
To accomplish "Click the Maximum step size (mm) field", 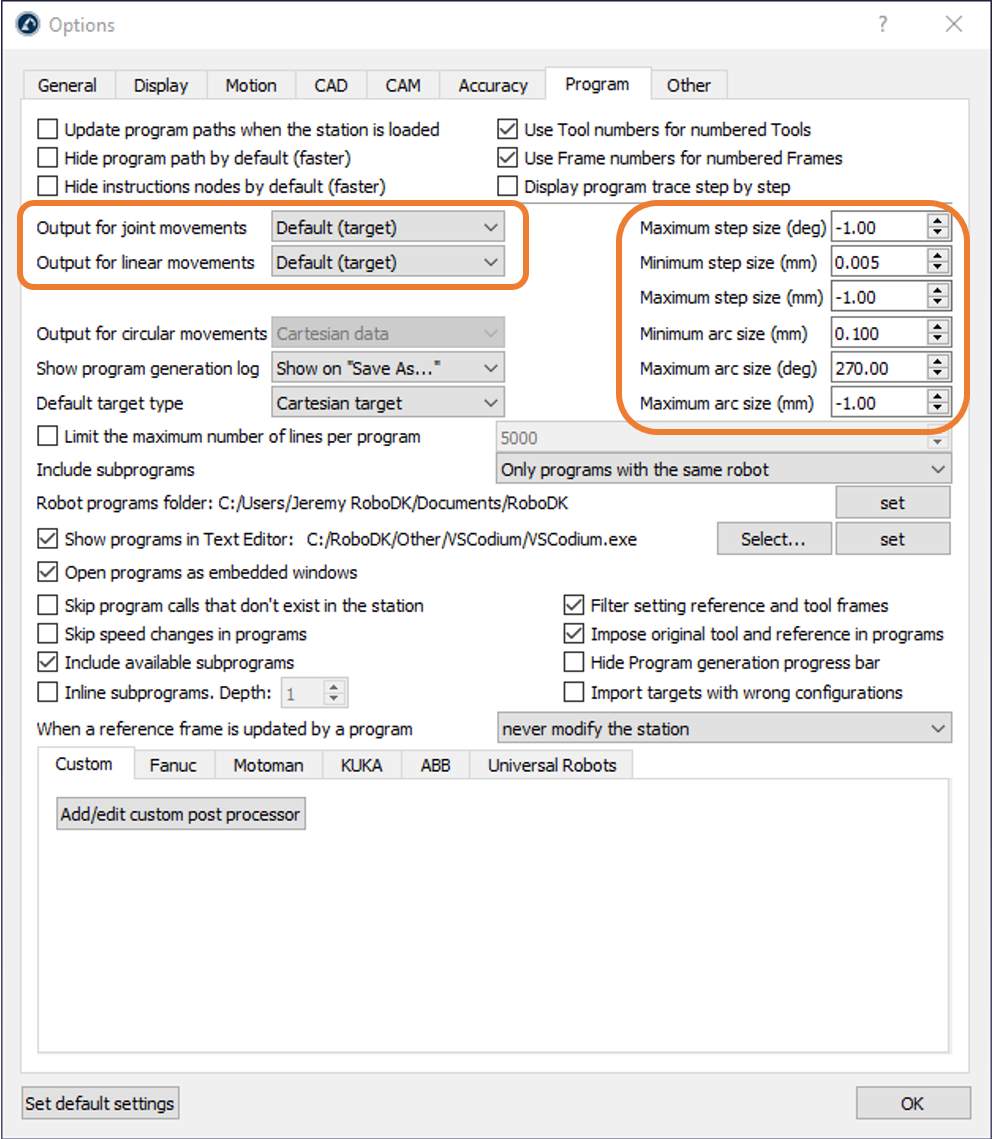I will (x=879, y=297).
